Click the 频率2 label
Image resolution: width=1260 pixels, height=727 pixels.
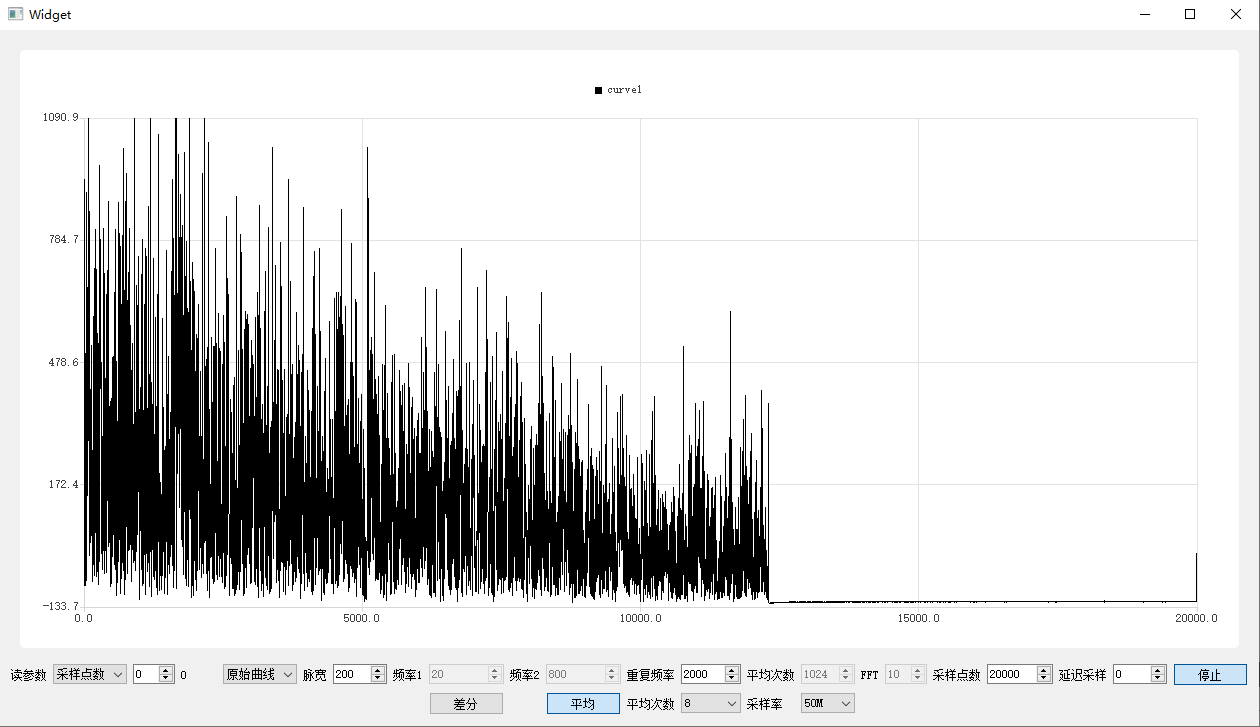coord(524,675)
